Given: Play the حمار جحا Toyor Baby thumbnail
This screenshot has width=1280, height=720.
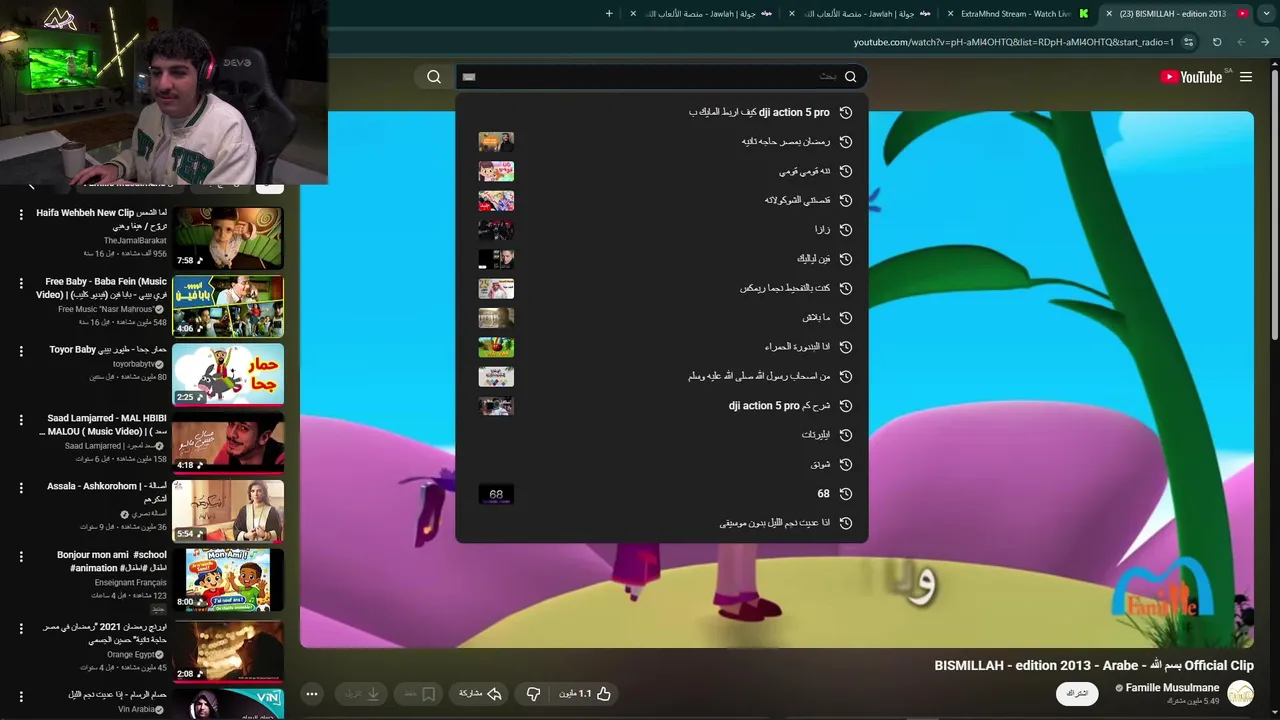Looking at the screenshot, I should (x=228, y=374).
